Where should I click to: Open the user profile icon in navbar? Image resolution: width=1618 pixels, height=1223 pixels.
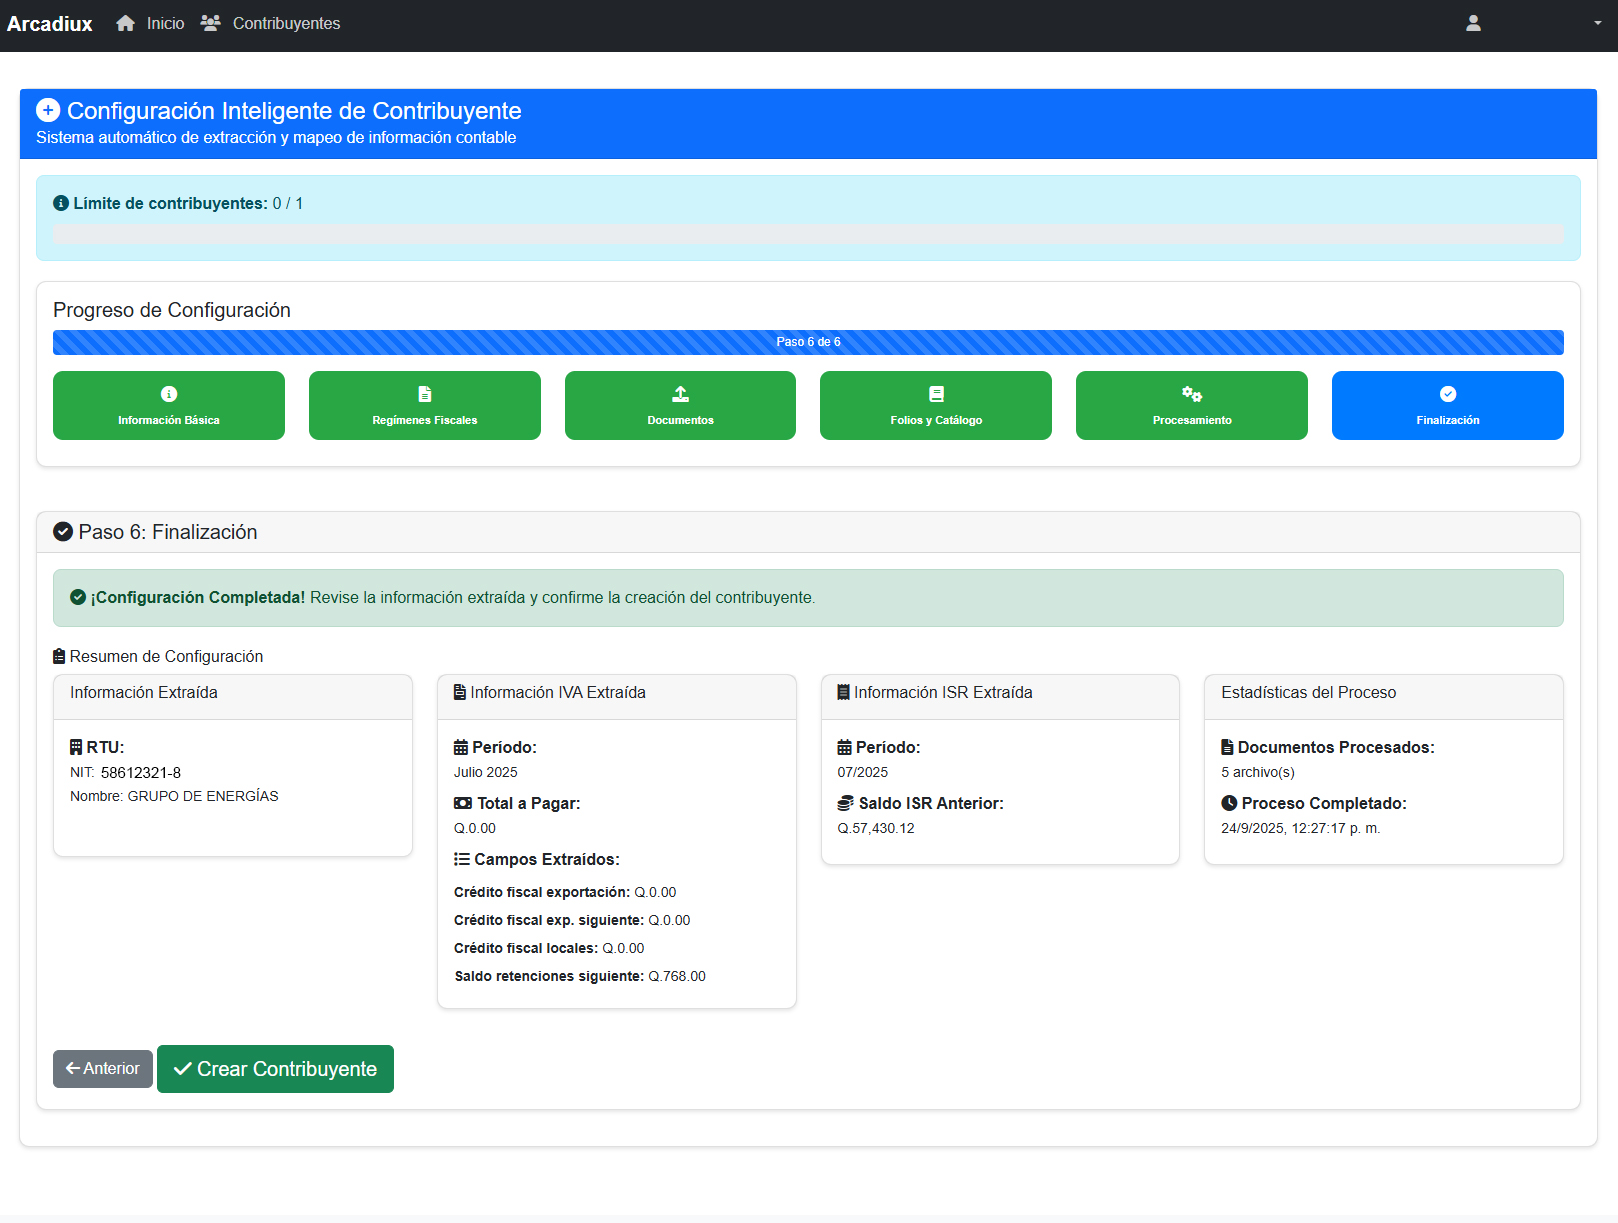[x=1473, y=23]
